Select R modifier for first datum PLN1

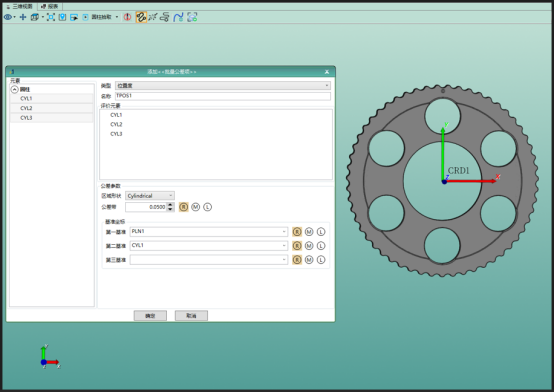tap(297, 232)
